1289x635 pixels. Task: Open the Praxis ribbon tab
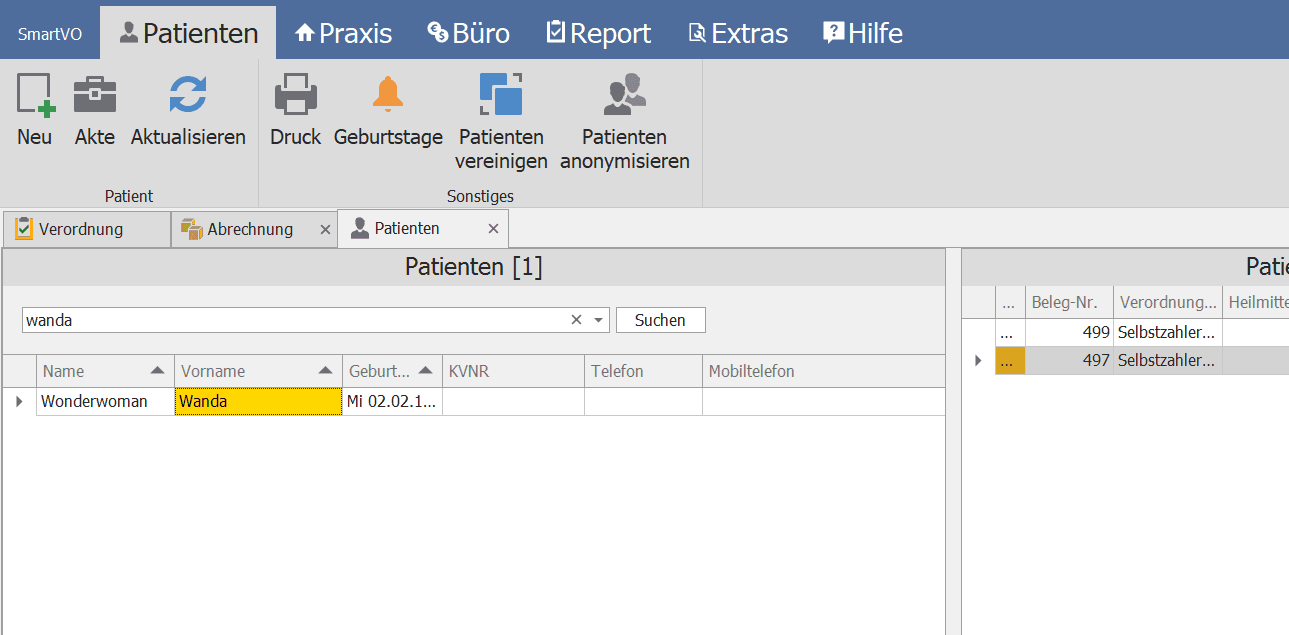pyautogui.click(x=343, y=33)
